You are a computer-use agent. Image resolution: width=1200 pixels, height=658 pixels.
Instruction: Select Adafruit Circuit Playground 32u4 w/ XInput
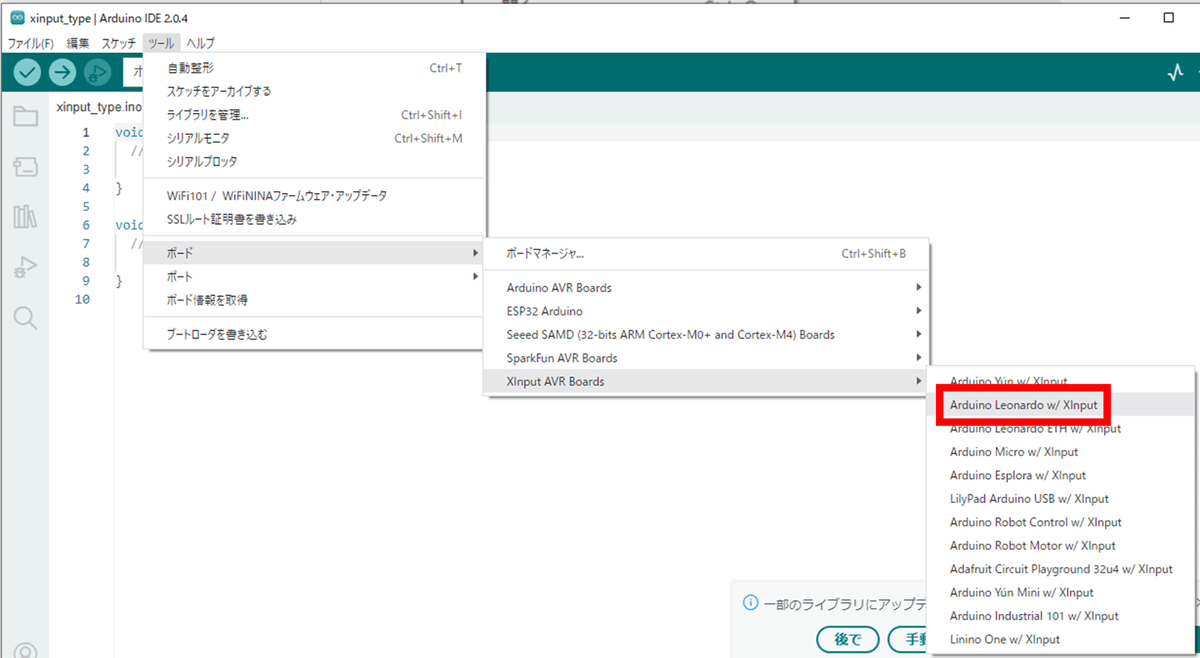[x=1062, y=569]
